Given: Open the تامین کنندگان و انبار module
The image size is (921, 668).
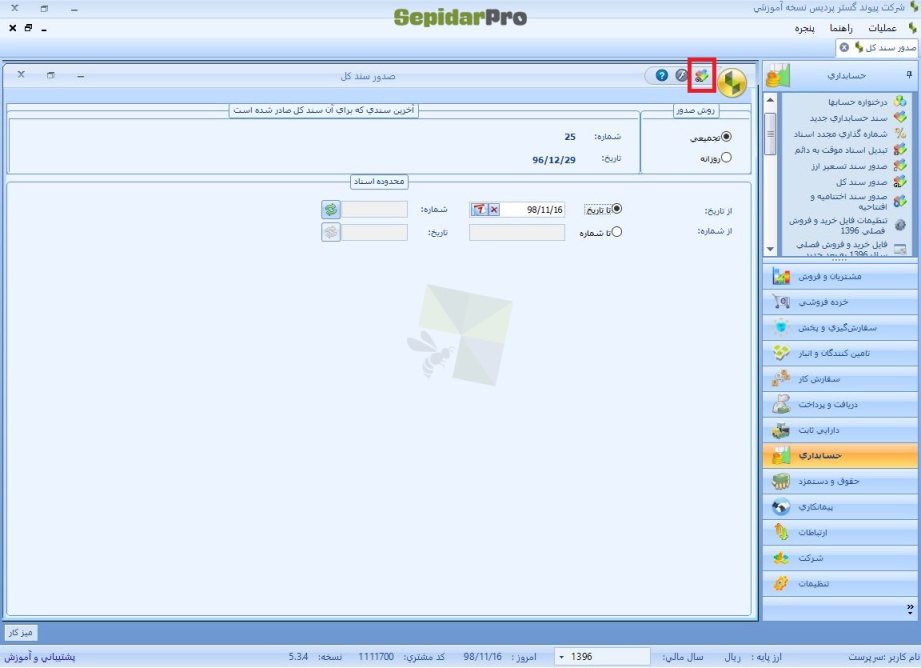Looking at the screenshot, I should tap(840, 353).
